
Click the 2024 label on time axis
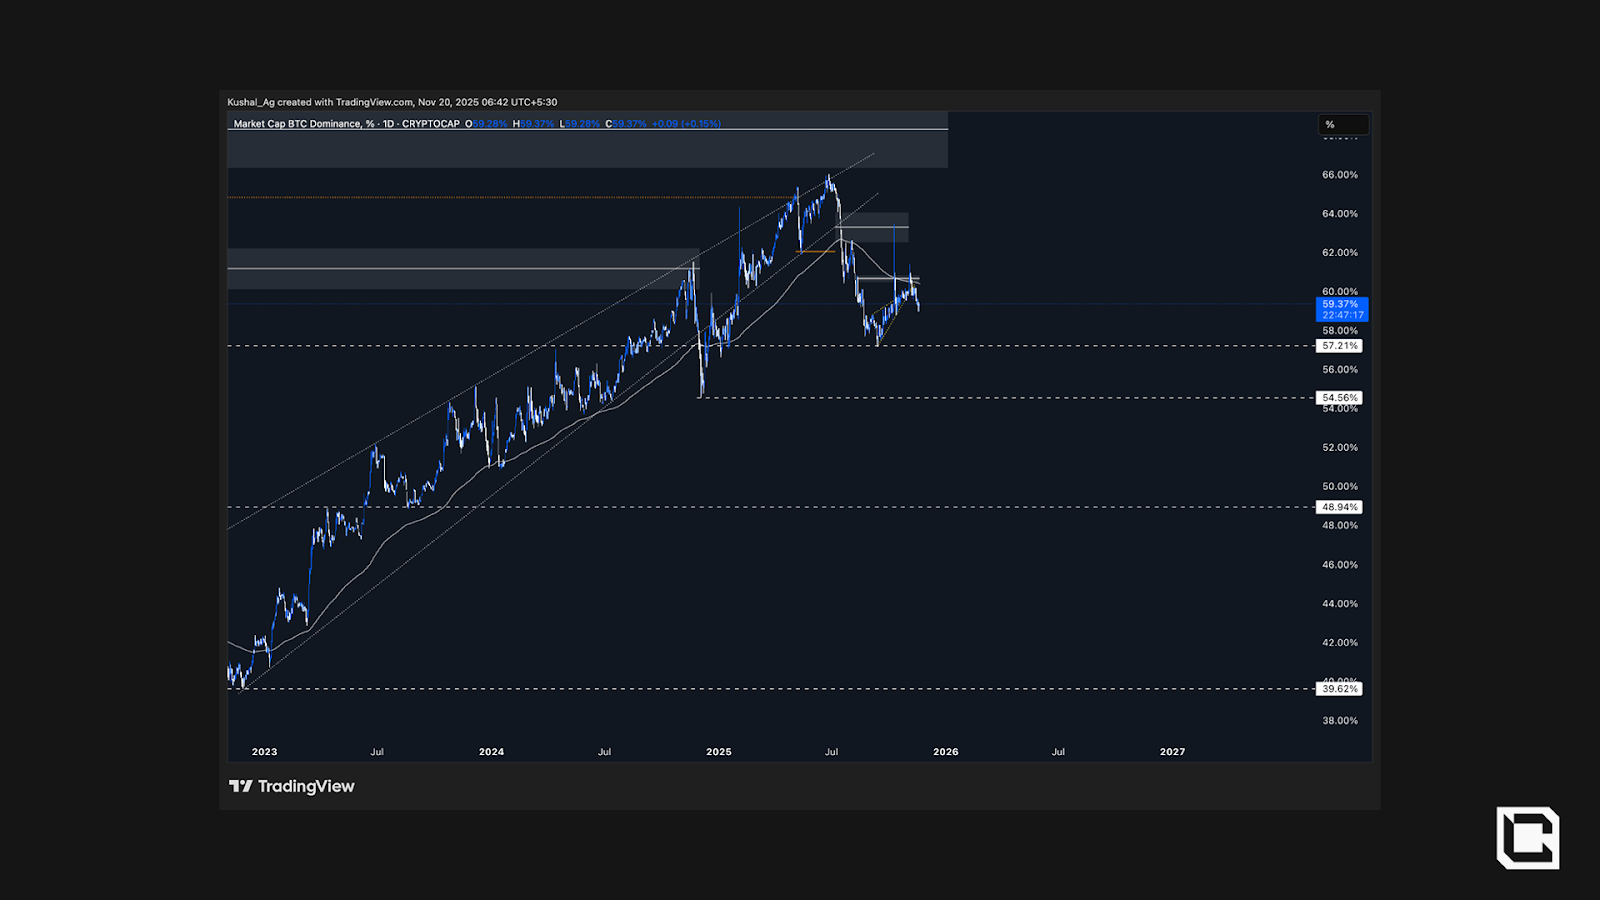491,752
